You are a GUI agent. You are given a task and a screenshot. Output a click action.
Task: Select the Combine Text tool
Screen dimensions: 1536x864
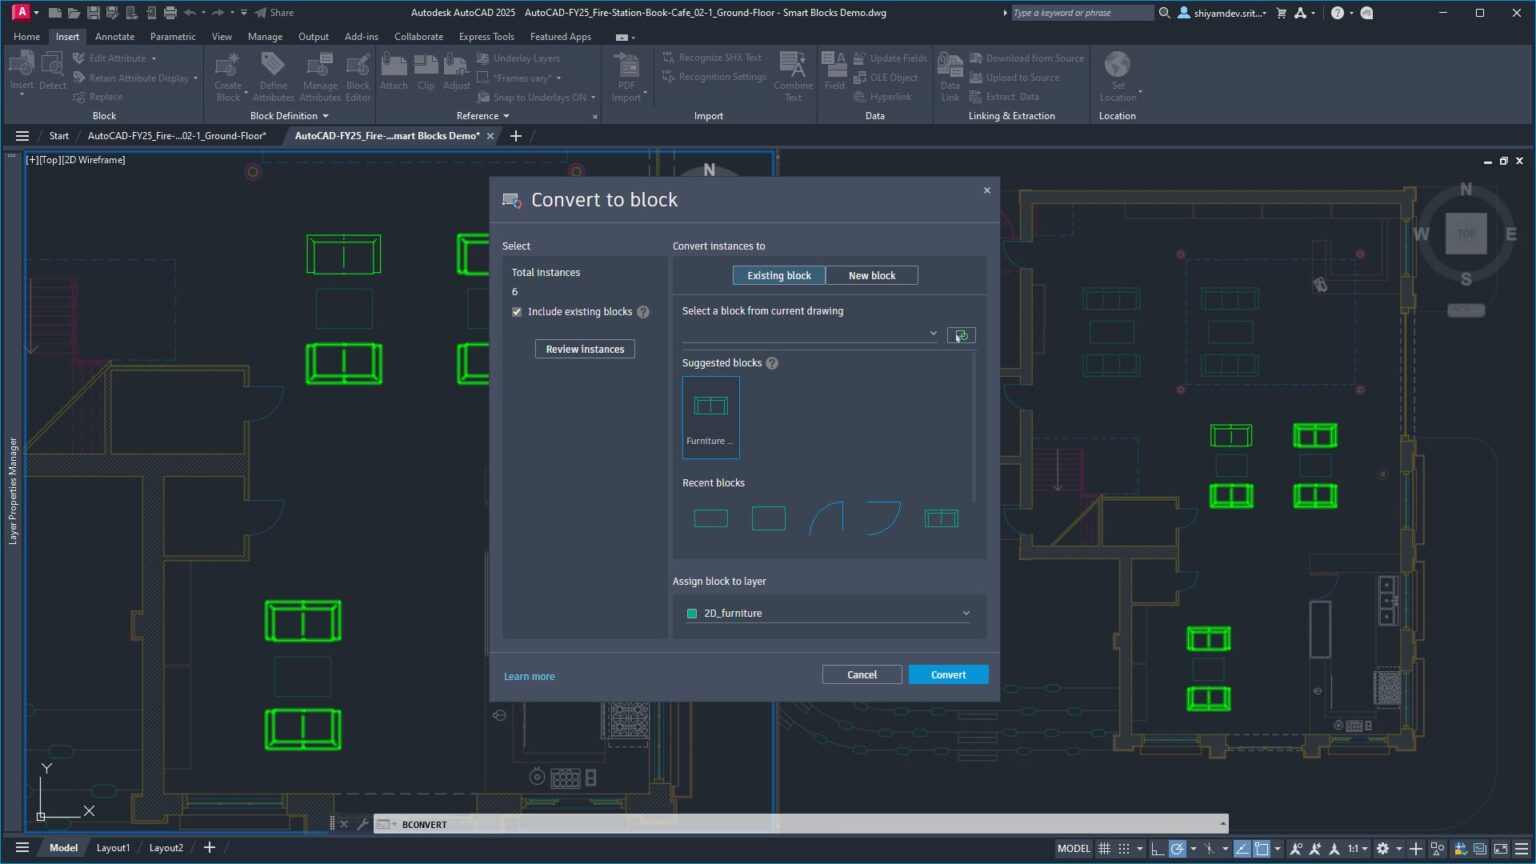click(x=793, y=75)
